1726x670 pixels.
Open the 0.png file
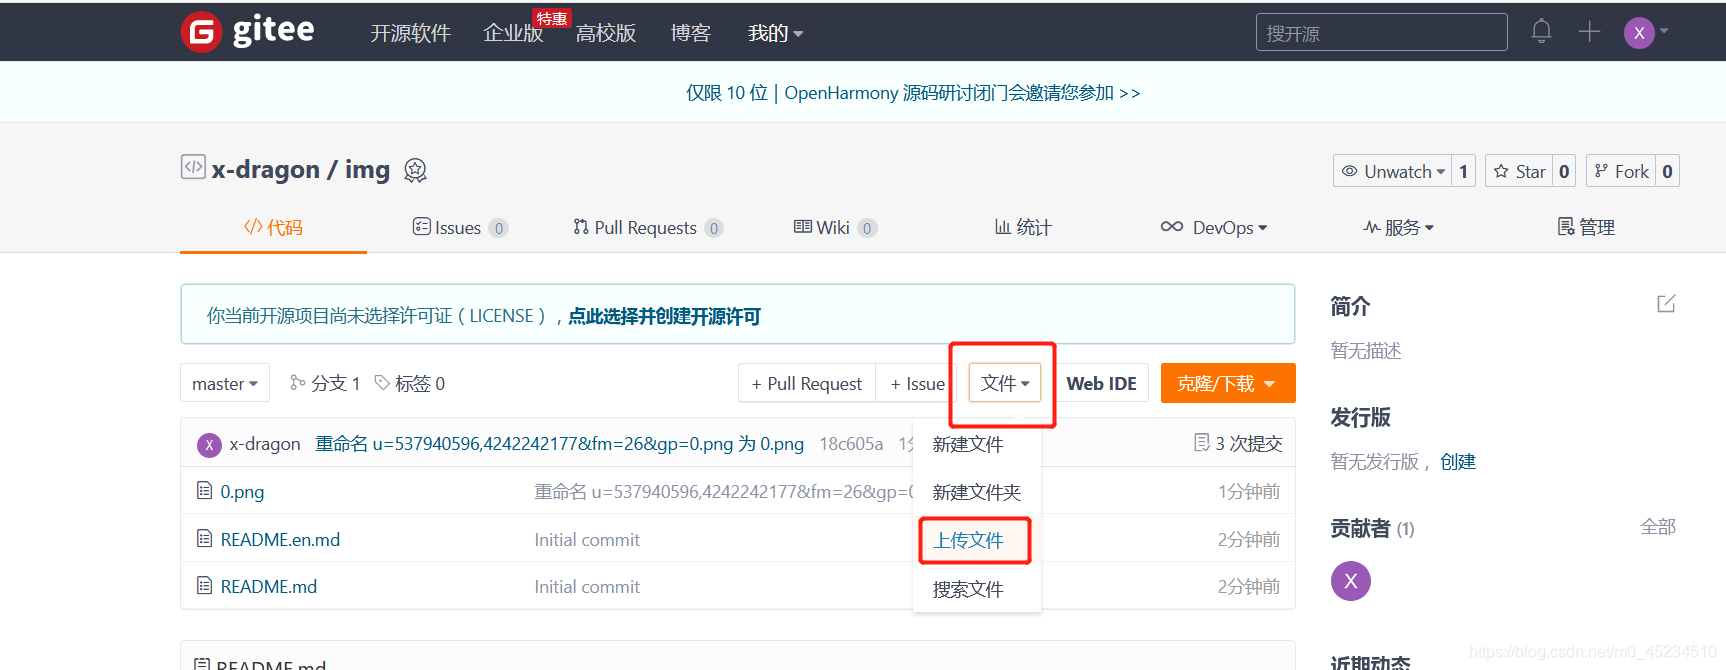pos(242,491)
